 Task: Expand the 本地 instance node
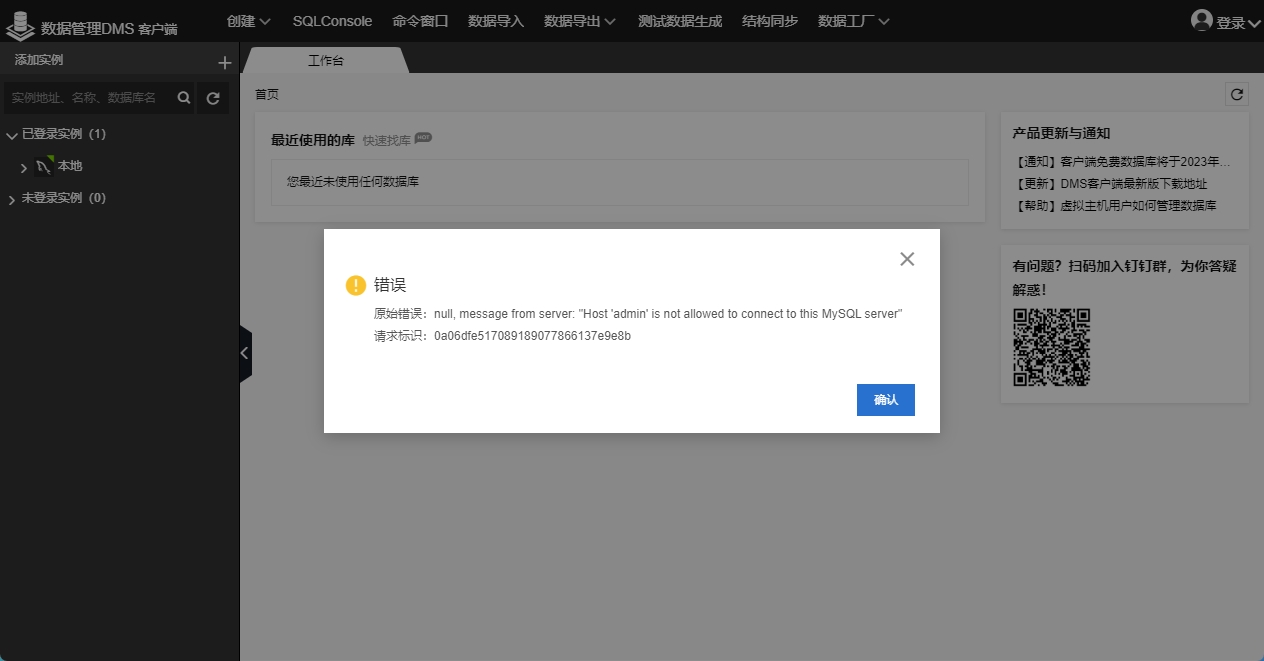pos(24,167)
